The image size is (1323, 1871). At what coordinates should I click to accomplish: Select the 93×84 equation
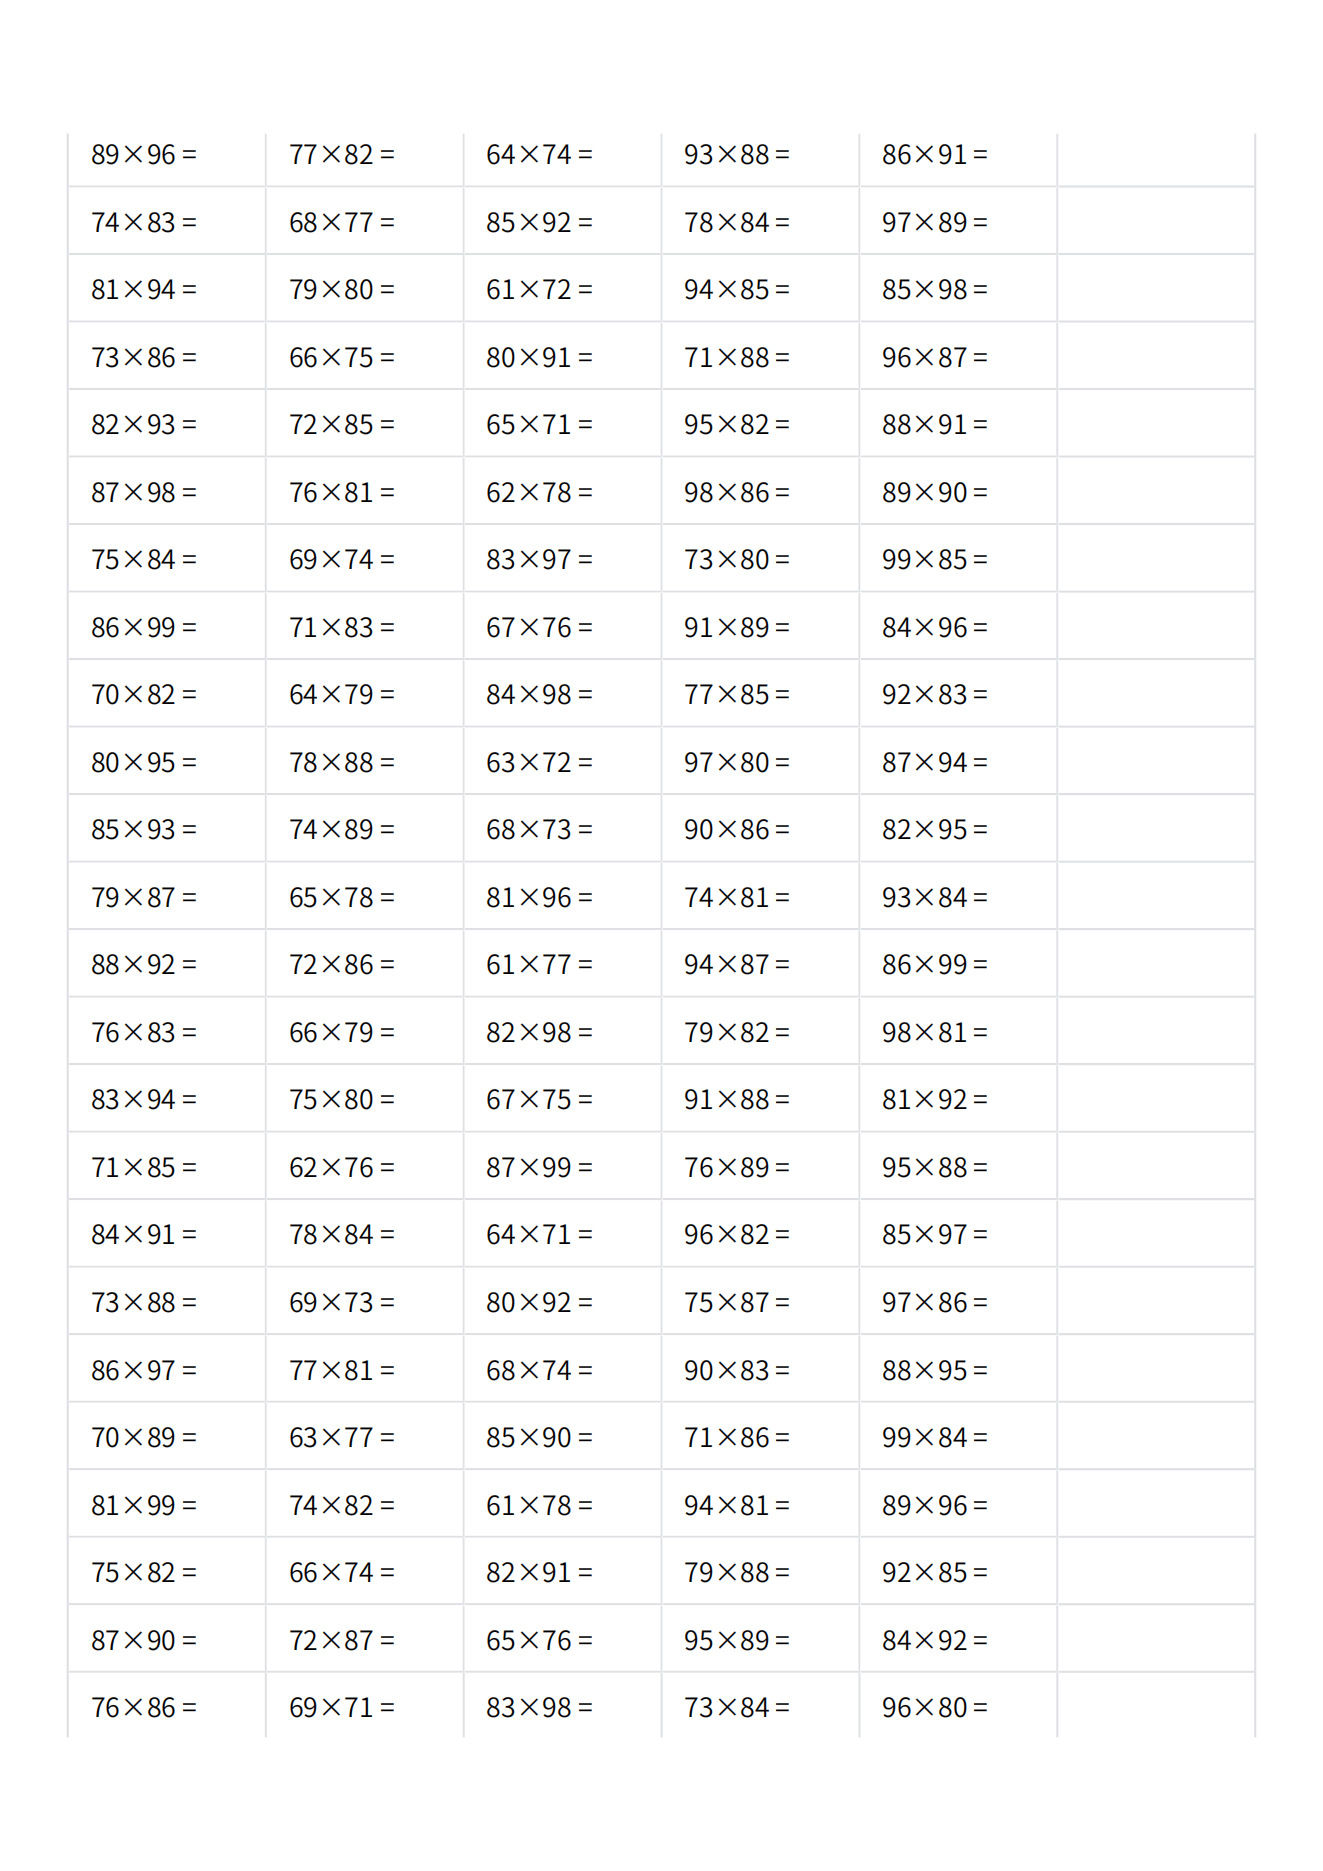[x=934, y=897]
